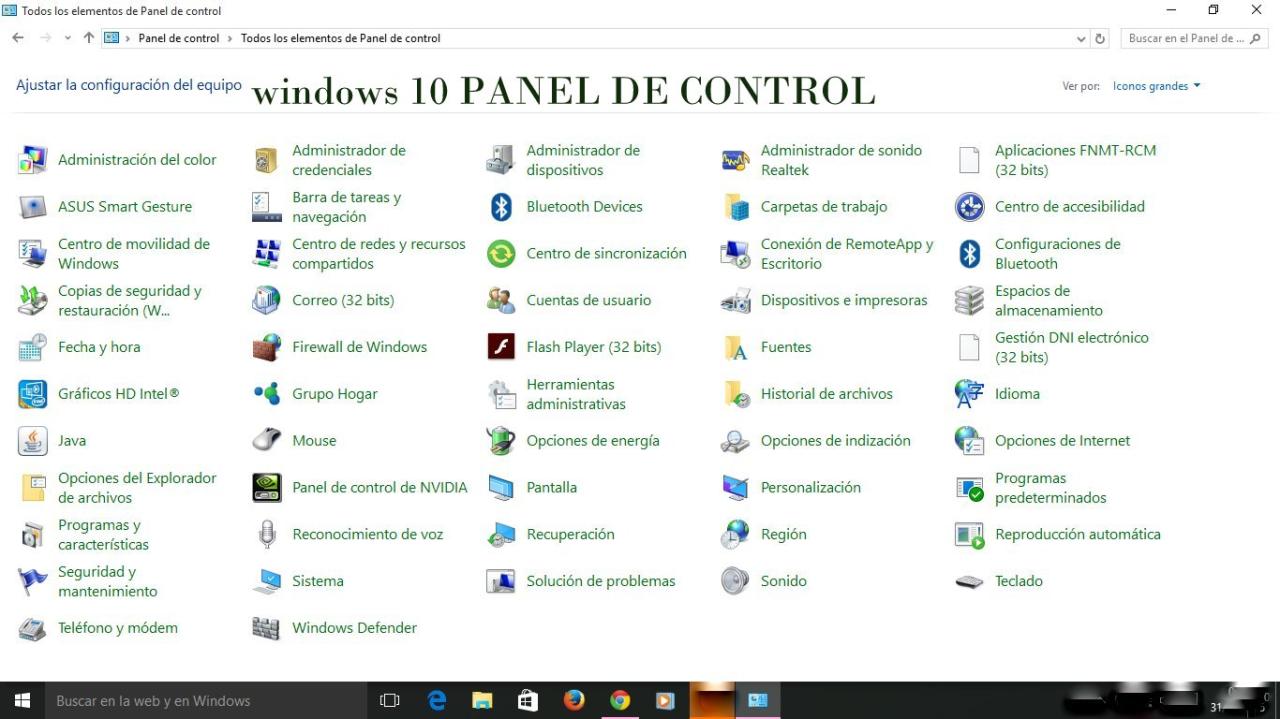Open Firewall de Windows settings
The height and width of the screenshot is (719, 1280).
click(359, 347)
